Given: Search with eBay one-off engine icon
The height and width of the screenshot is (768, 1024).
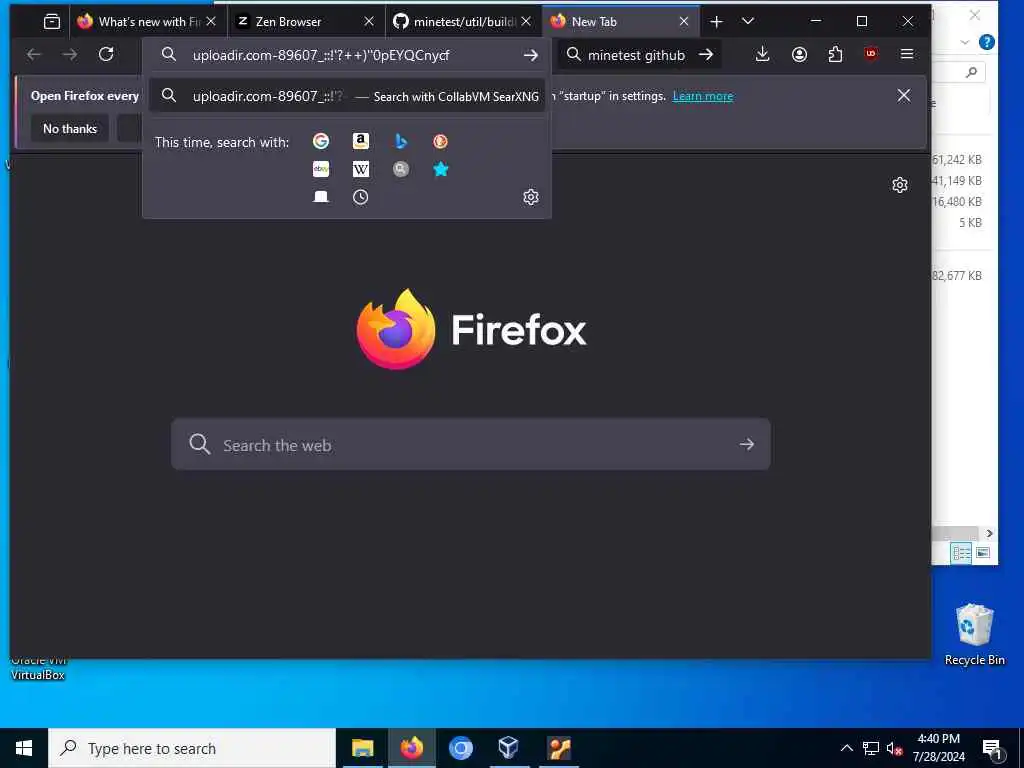Looking at the screenshot, I should [321, 169].
